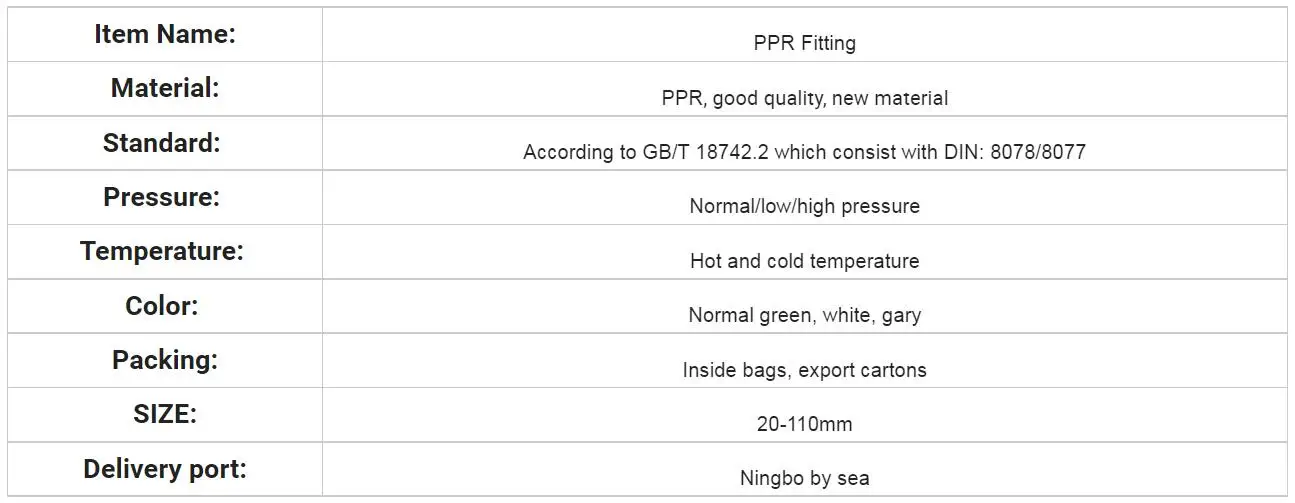Screen dimensions: 1295x503
Task: Select Ningbo by sea value text
Action: [804, 478]
